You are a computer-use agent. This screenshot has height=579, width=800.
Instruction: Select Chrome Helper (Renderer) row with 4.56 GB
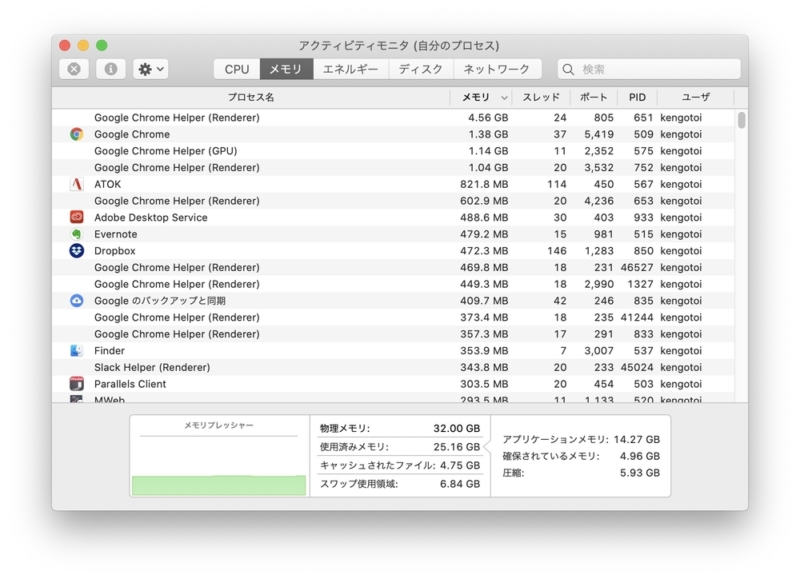[393, 117]
